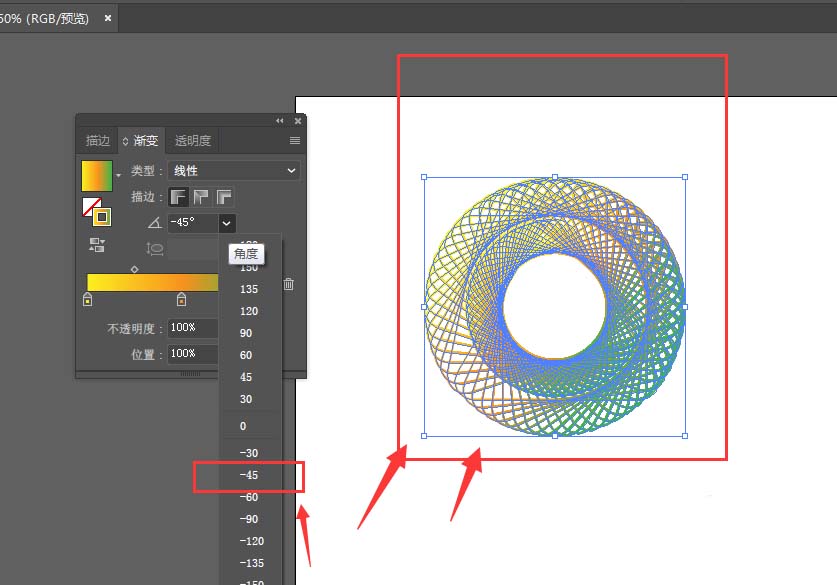This screenshot has height=585, width=837.
Task: Switch to the 描边 tab
Action: coord(98,141)
